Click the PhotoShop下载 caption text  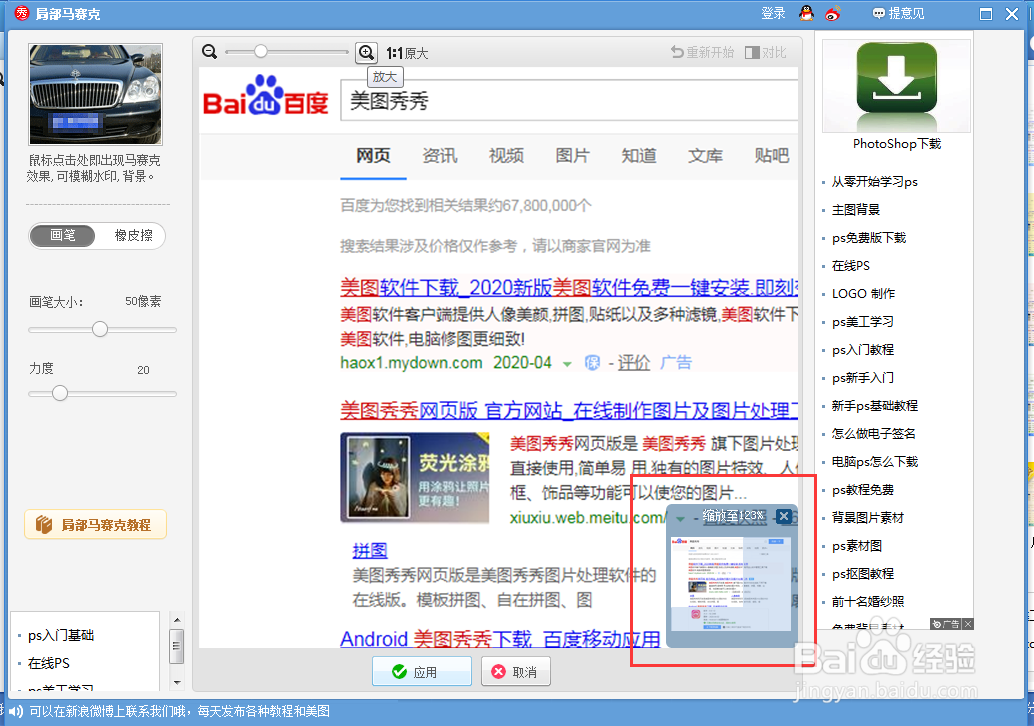(896, 144)
